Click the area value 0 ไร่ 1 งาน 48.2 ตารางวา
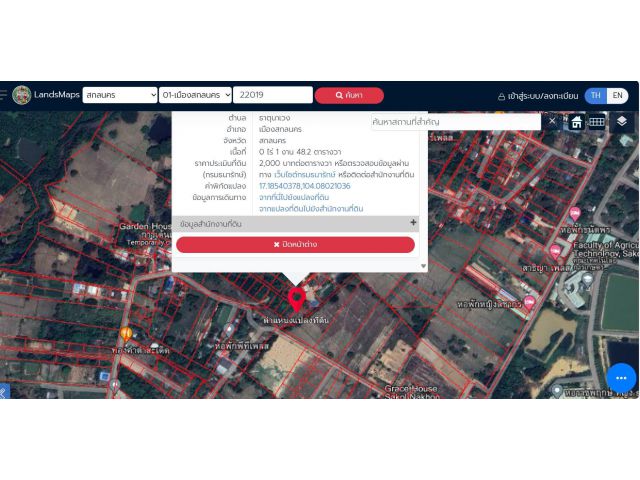The width and height of the screenshot is (640, 480). click(300, 152)
